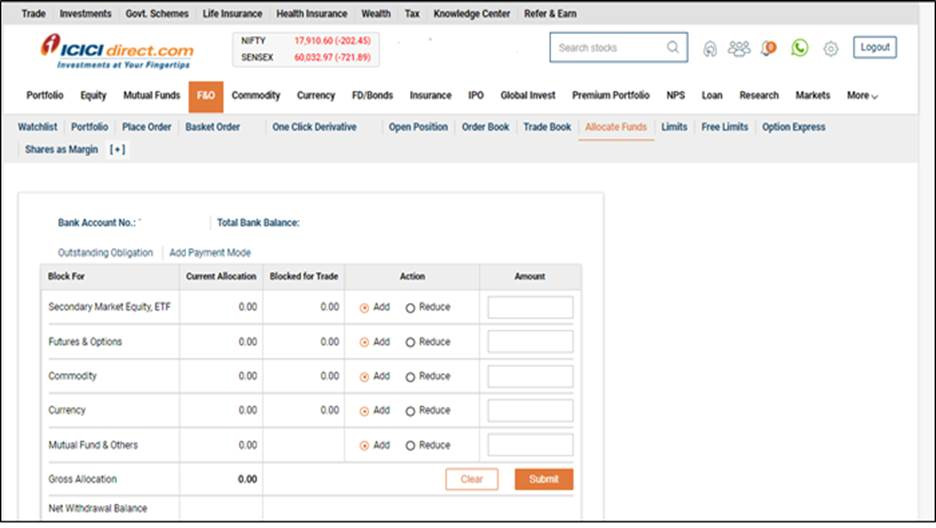Screen dimensions: 936x528
Task: Click the Clear button
Action: 472,479
